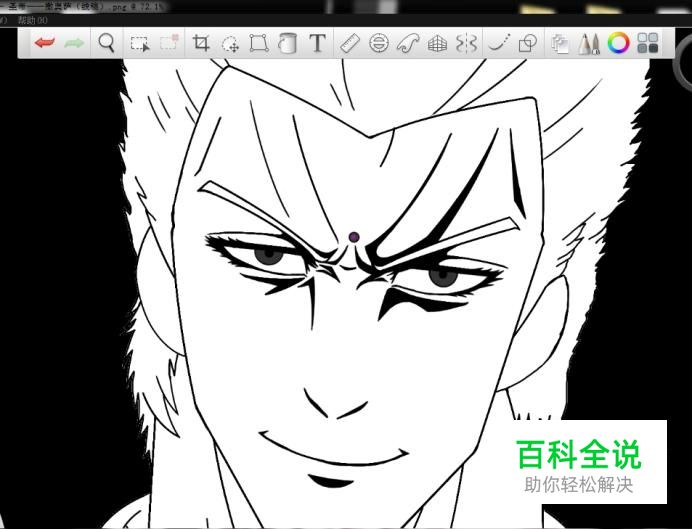
Task: Toggle Steady Stroke mode
Action: click(x=499, y=43)
